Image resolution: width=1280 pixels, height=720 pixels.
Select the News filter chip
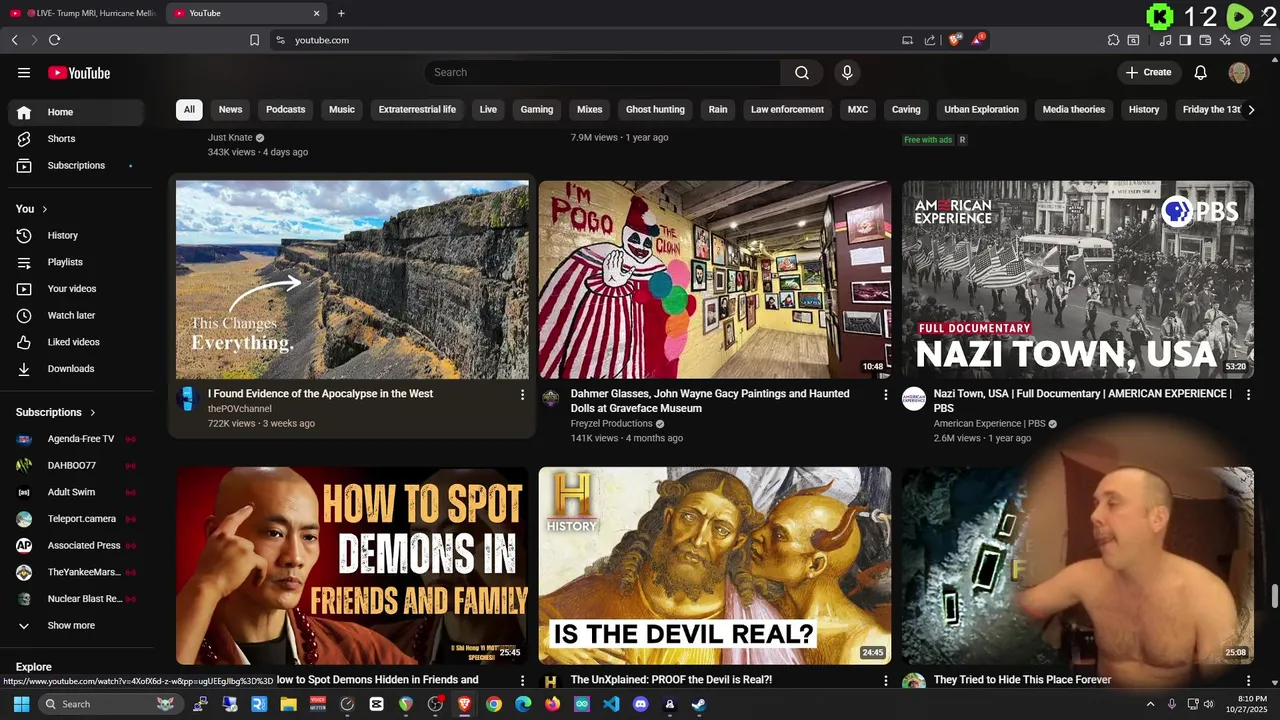[230, 109]
